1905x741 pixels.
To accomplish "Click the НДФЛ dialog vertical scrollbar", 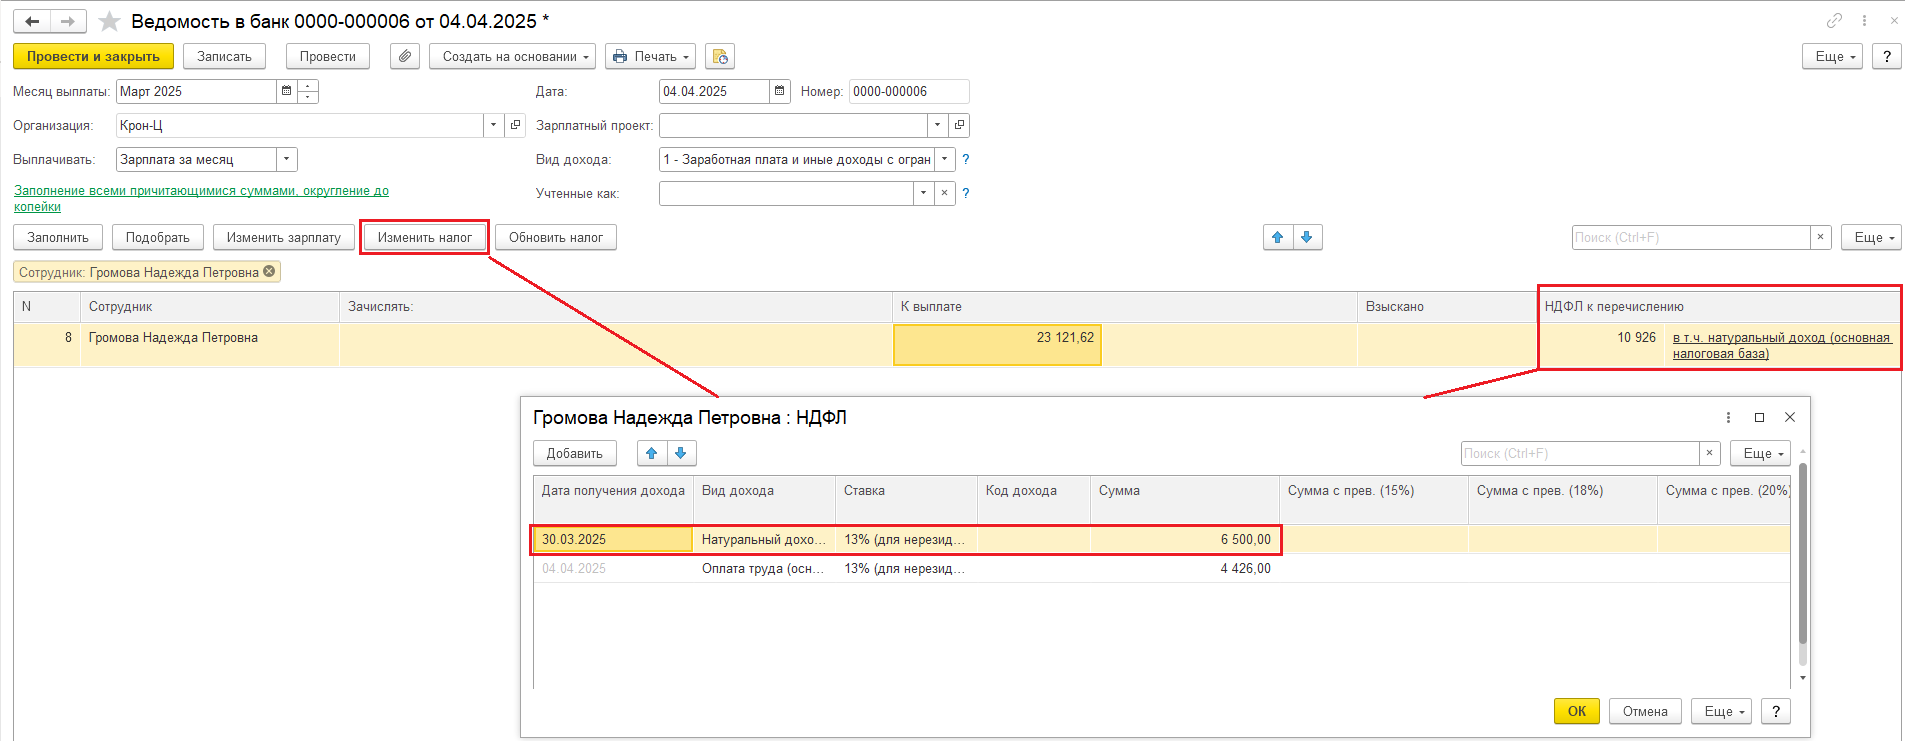I will (x=1802, y=560).
